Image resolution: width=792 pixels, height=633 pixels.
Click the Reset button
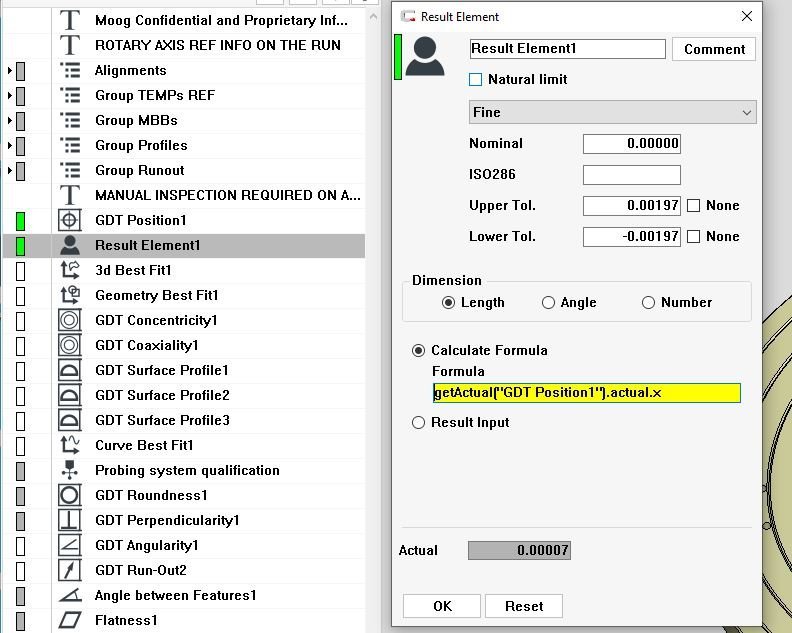[x=524, y=606]
